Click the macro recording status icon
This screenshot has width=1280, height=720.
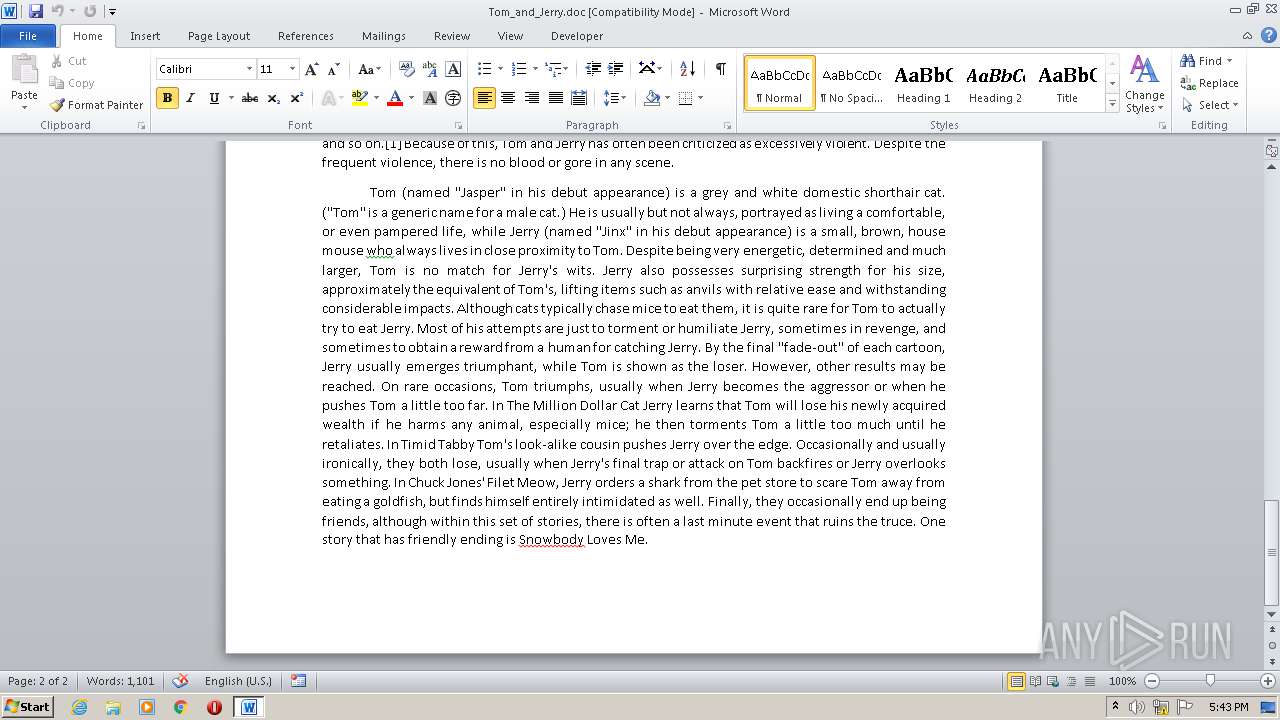(298, 681)
